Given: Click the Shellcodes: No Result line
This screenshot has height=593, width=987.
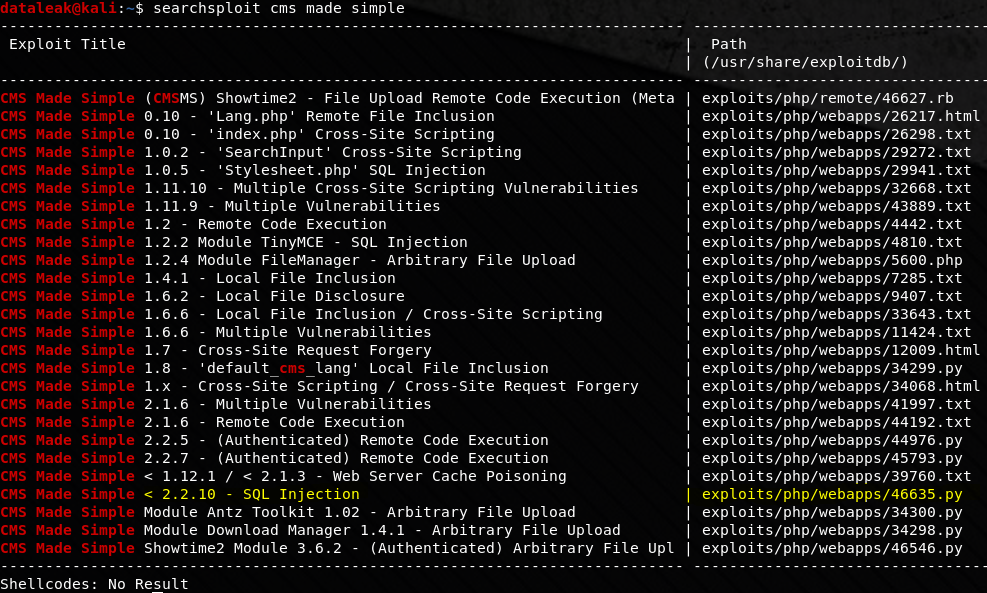Looking at the screenshot, I should point(94,584).
